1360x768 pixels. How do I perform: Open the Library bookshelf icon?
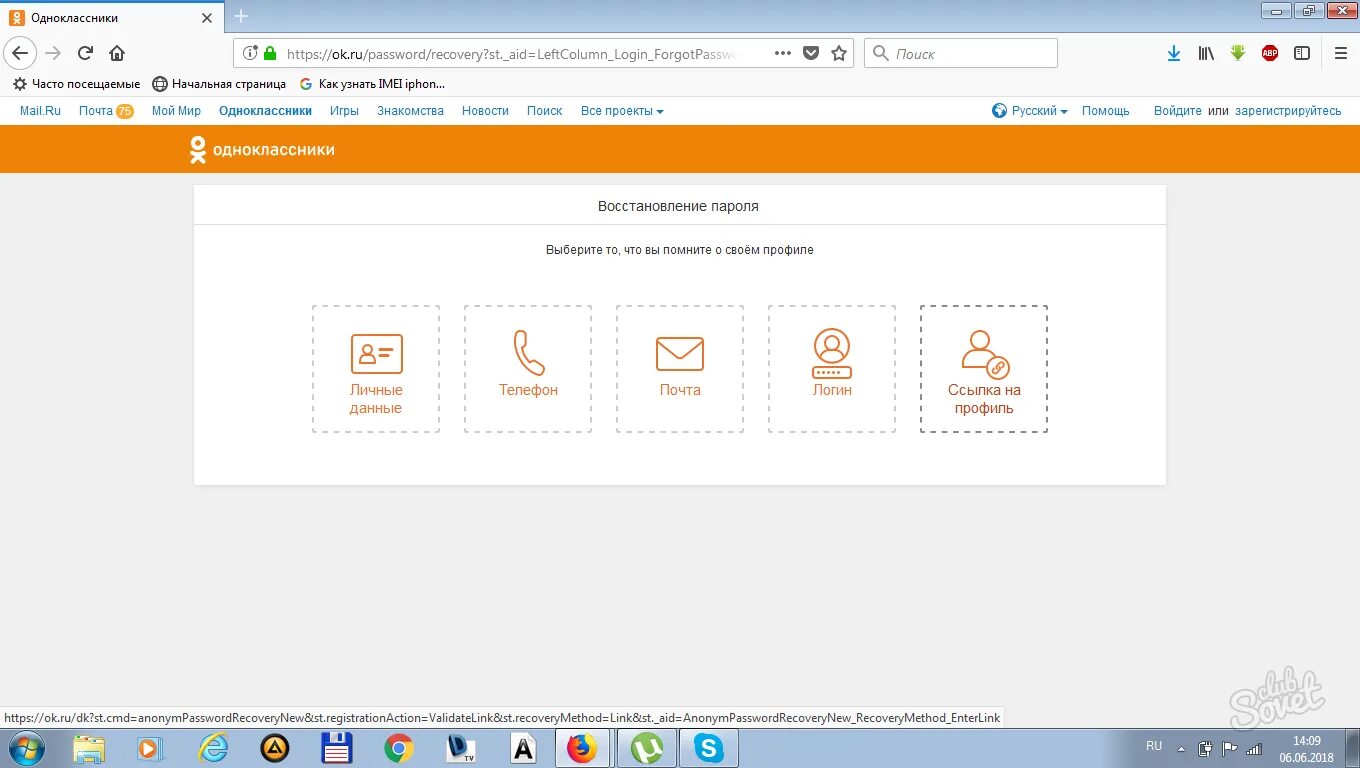pos(1206,53)
